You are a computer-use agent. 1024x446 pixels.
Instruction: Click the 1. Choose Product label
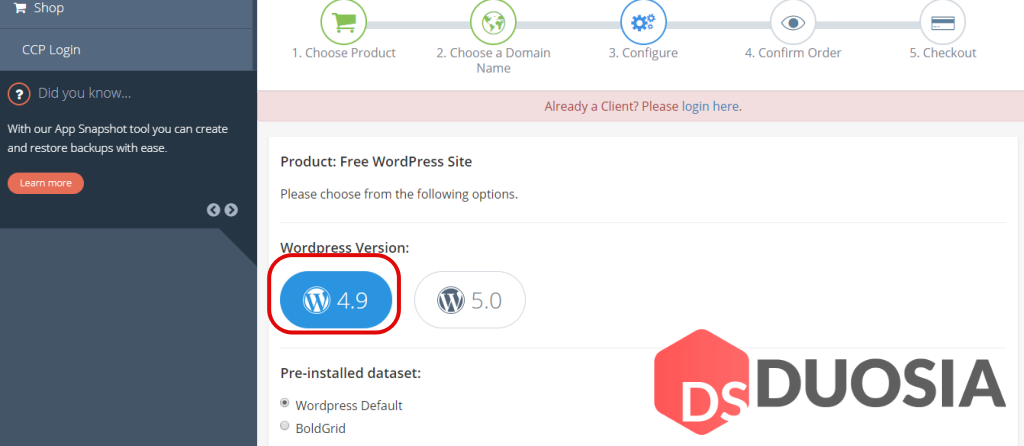[x=344, y=53]
